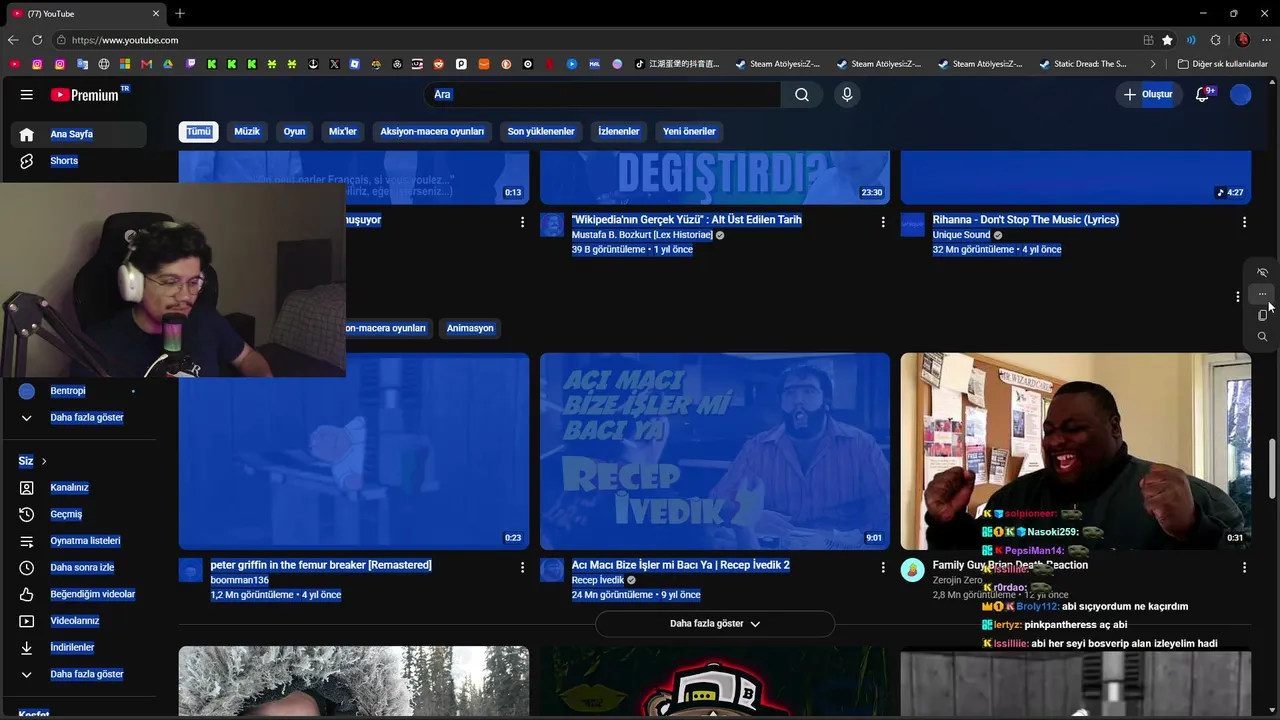Click the copy icon in floating toolbar
Image resolution: width=1280 pixels, height=720 pixels.
pos(1262,315)
